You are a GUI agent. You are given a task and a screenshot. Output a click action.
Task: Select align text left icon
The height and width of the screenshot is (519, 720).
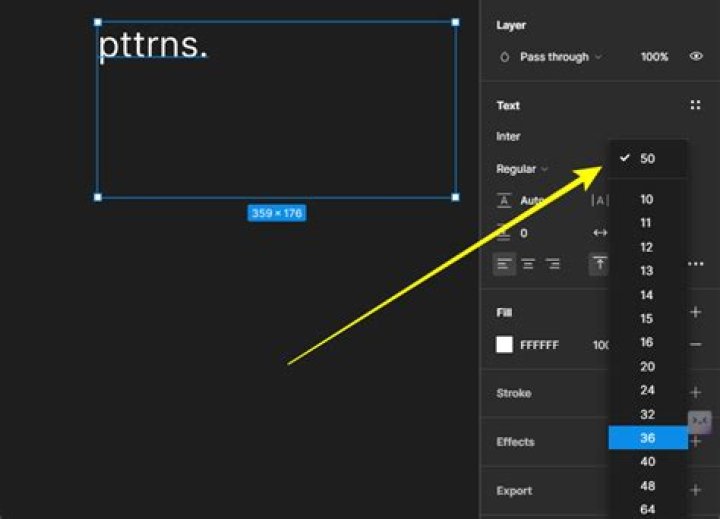pos(504,264)
